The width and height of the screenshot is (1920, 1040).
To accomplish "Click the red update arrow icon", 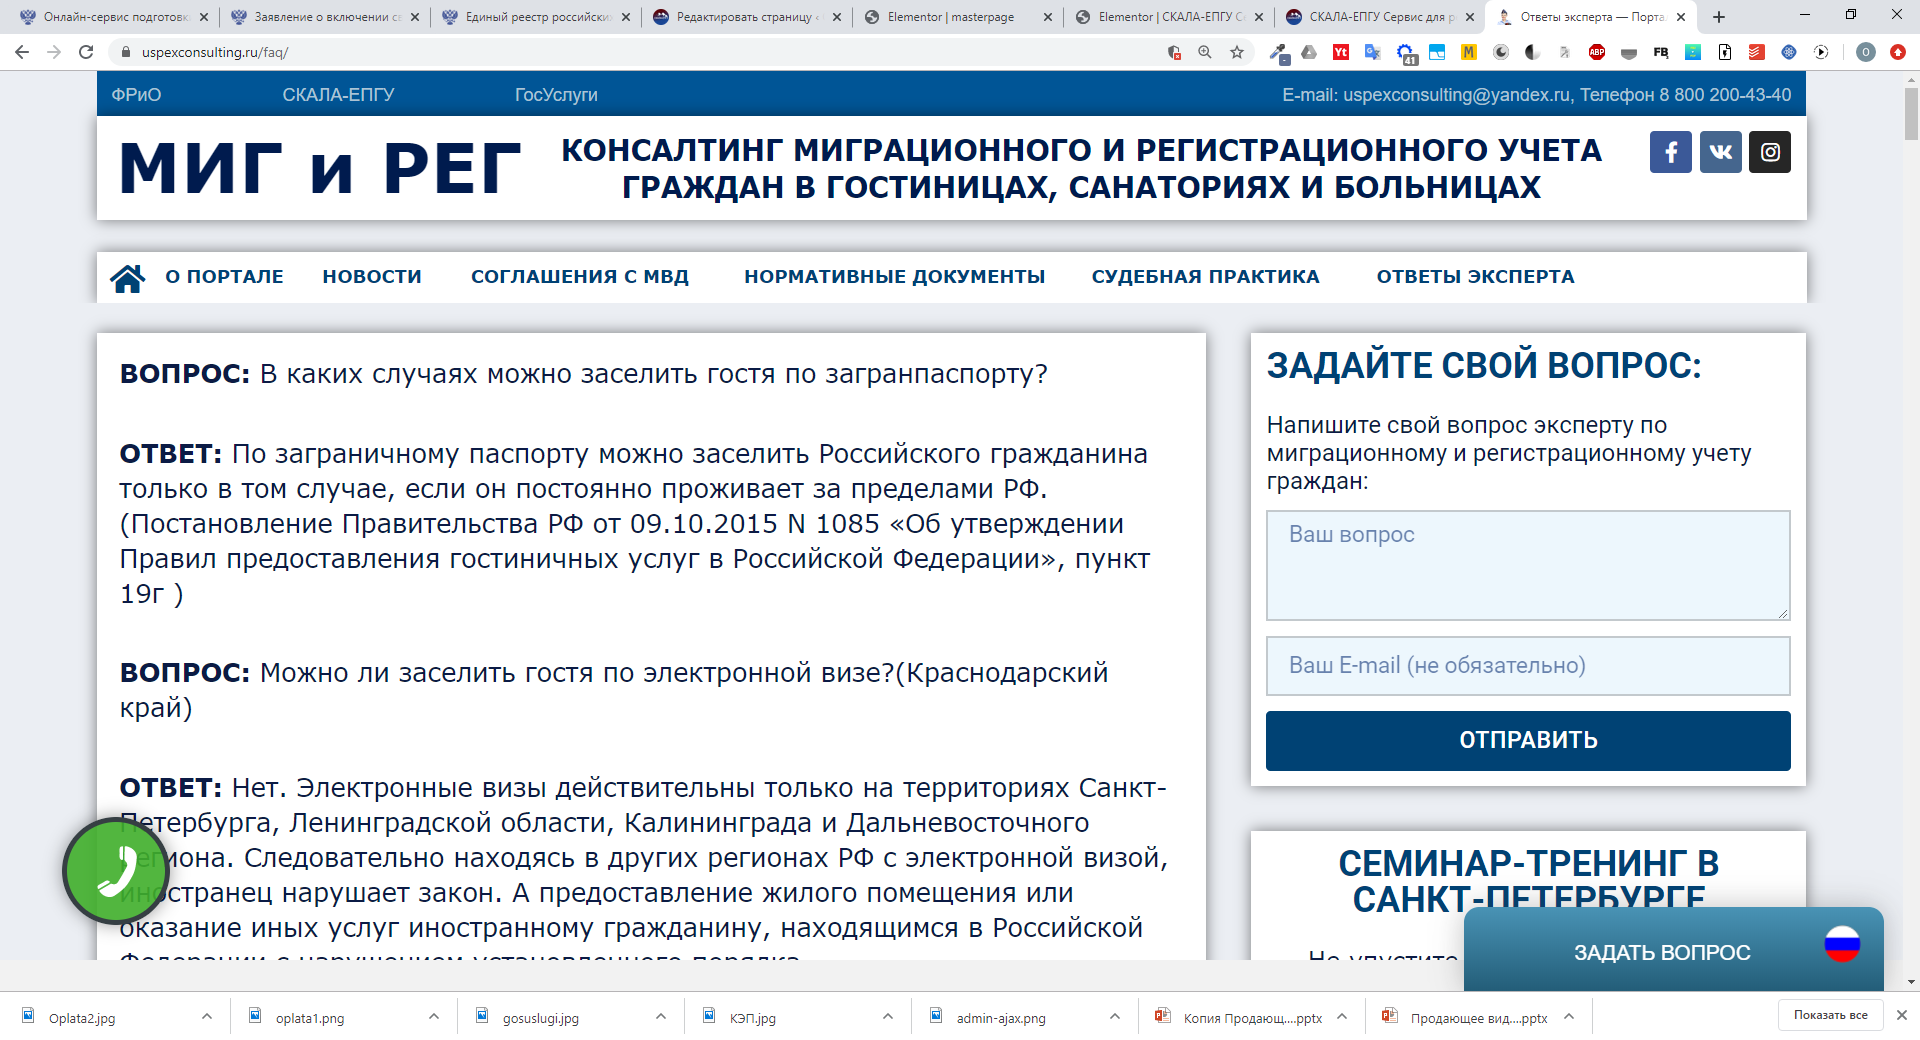I will pyautogui.click(x=1898, y=52).
